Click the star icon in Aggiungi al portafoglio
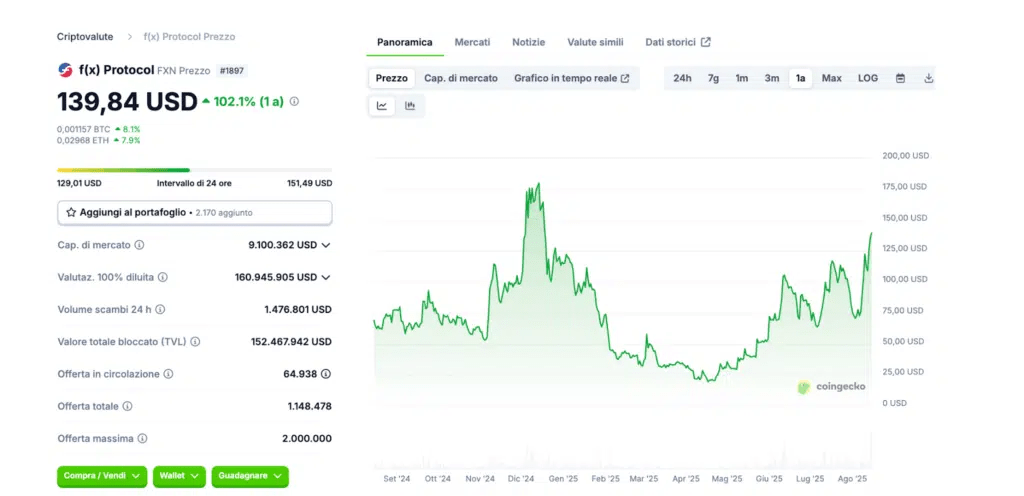Viewport: 1024px width, 496px height. click(x=71, y=213)
